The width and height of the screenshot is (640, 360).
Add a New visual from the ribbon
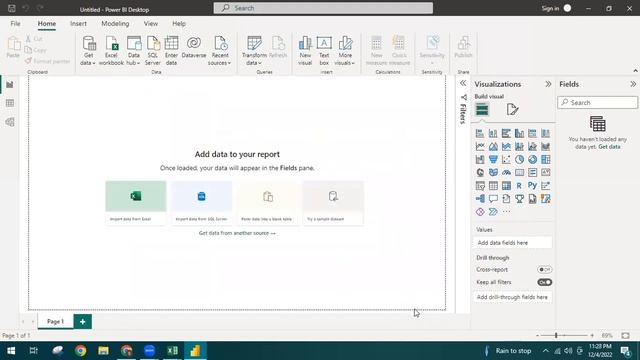tap(305, 51)
